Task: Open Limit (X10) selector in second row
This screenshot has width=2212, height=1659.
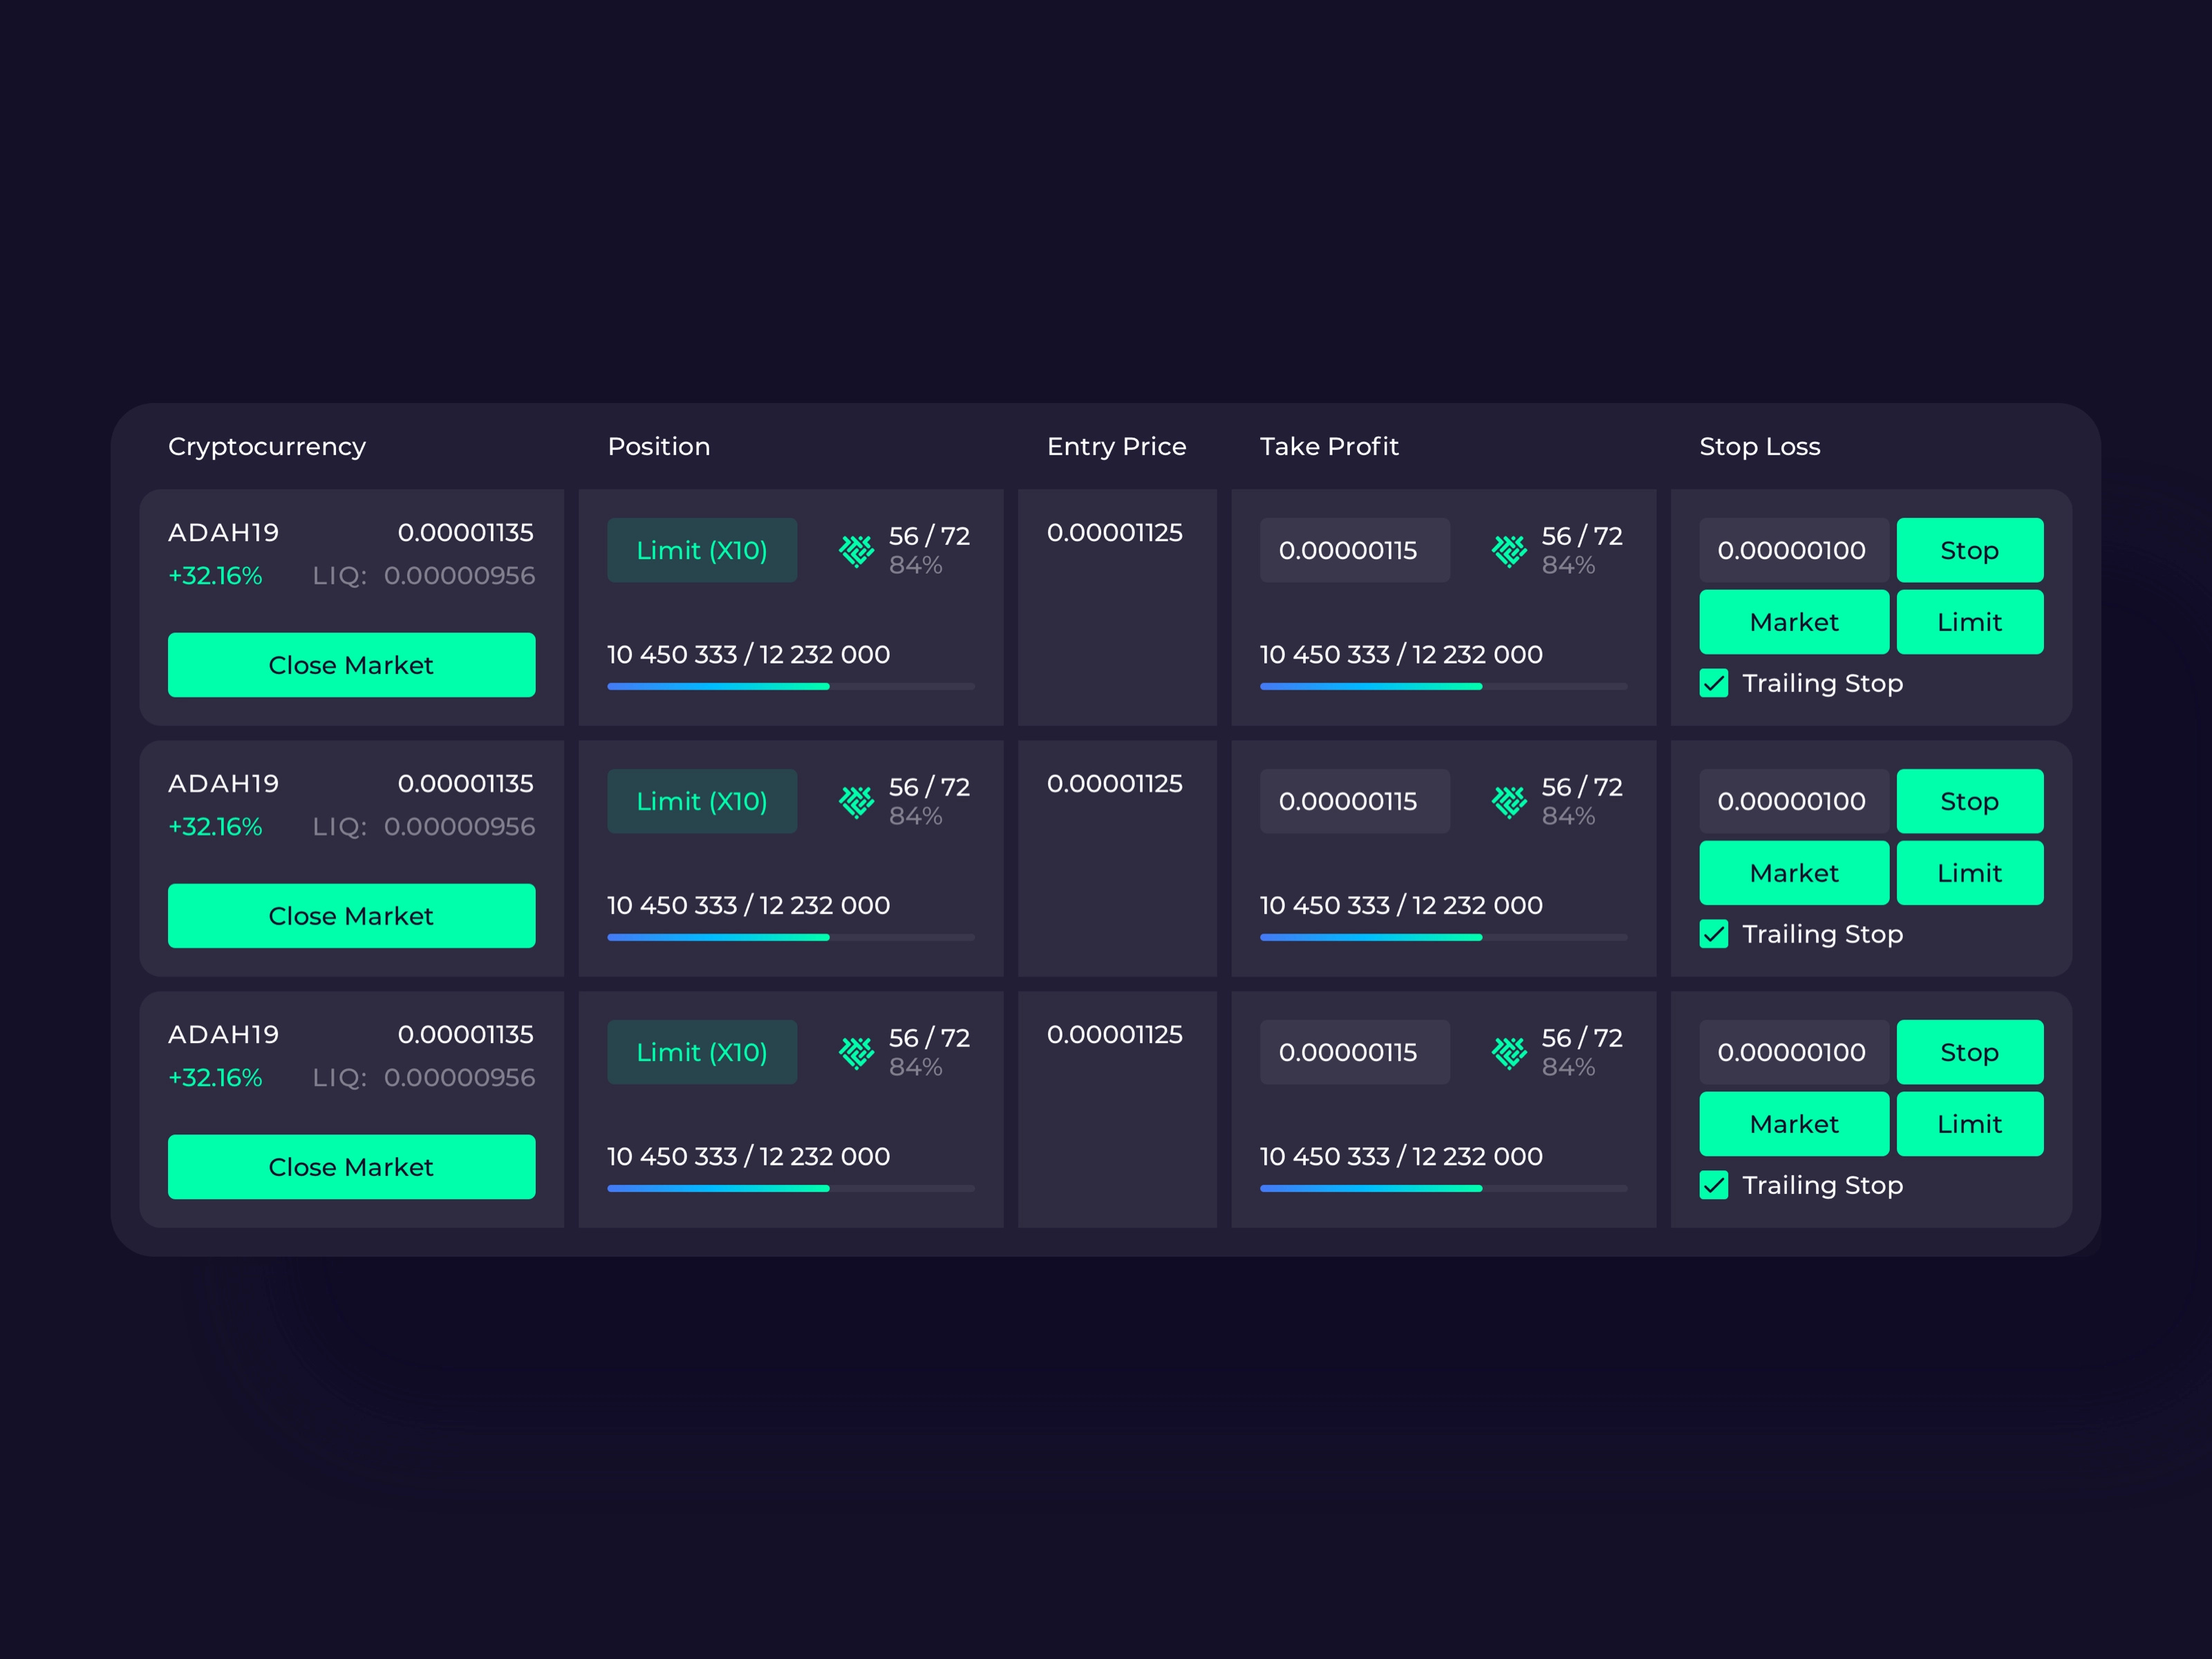Action: pos(702,801)
